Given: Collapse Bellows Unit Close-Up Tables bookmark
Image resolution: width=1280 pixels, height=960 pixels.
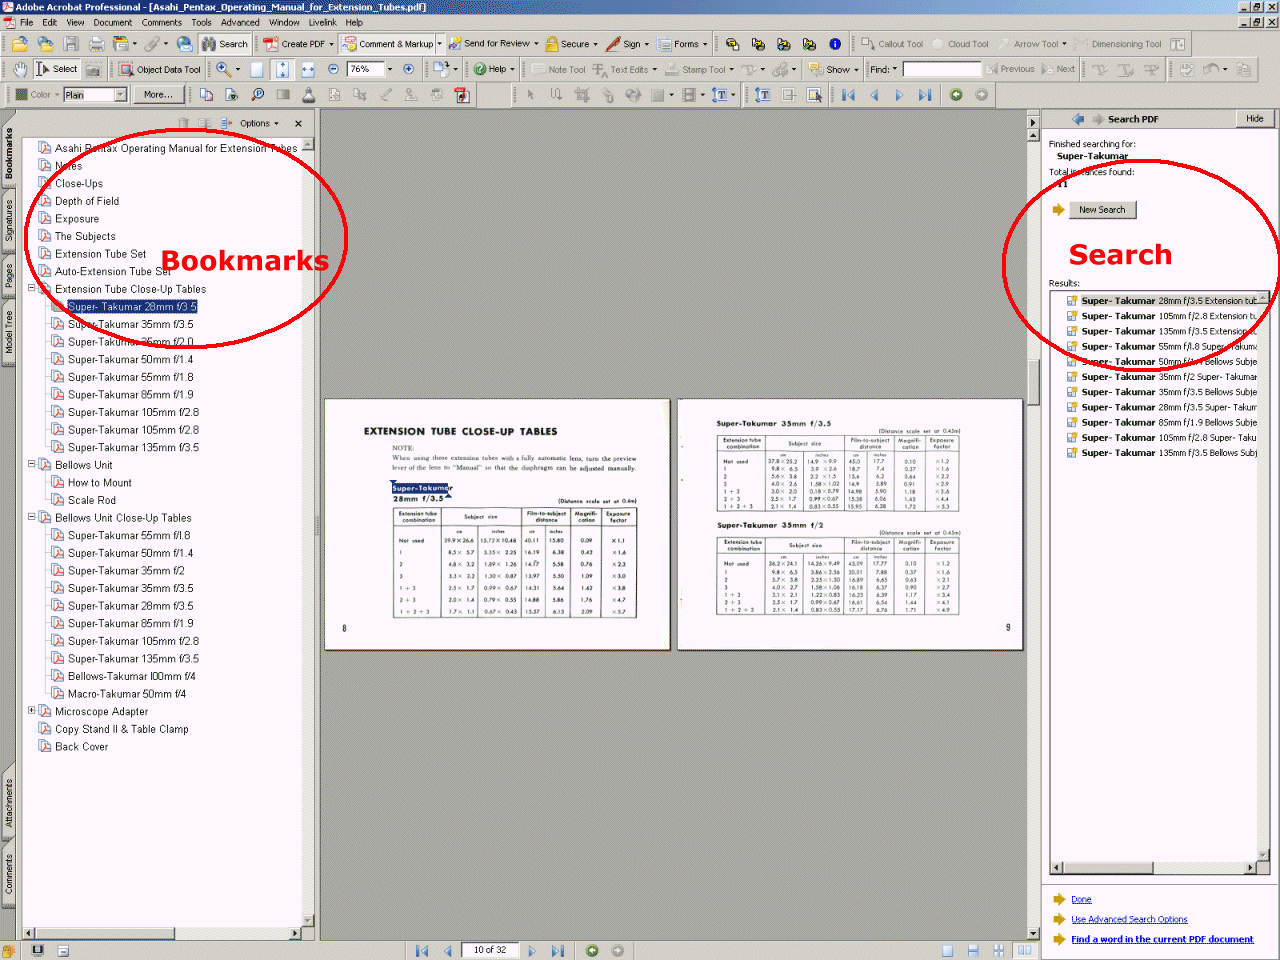Looking at the screenshot, I should [x=31, y=518].
